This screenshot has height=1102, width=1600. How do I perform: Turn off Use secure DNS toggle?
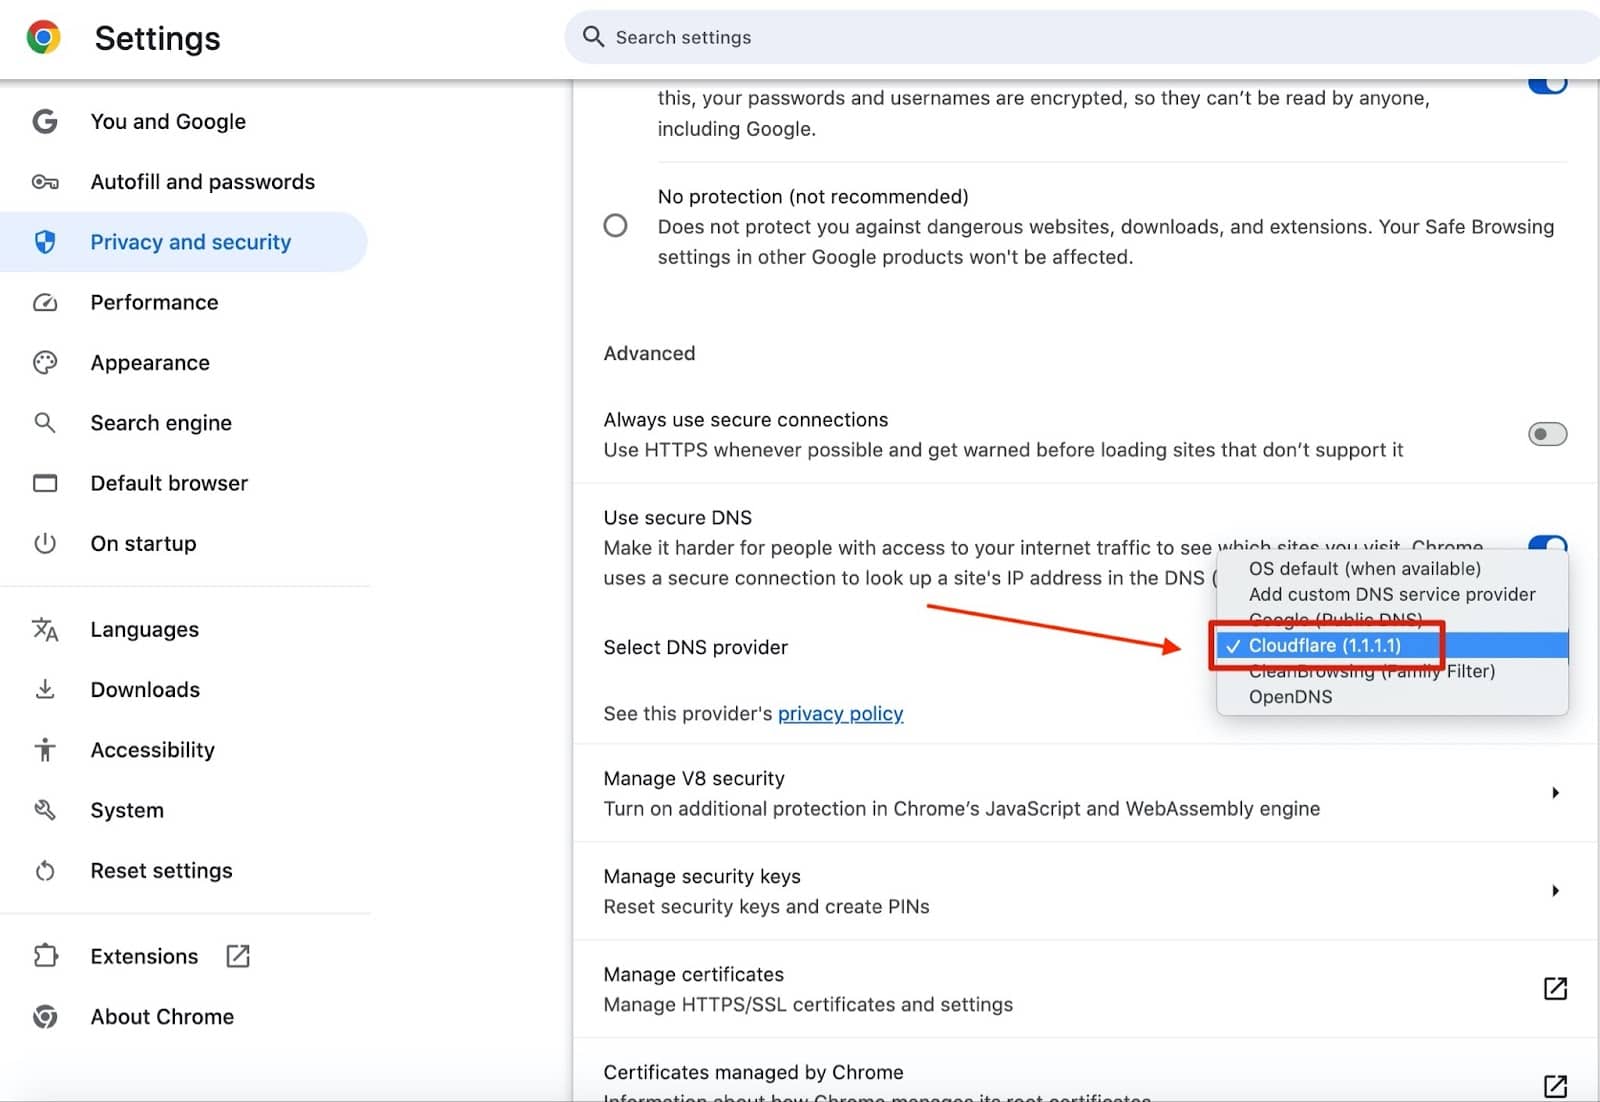pyautogui.click(x=1547, y=544)
